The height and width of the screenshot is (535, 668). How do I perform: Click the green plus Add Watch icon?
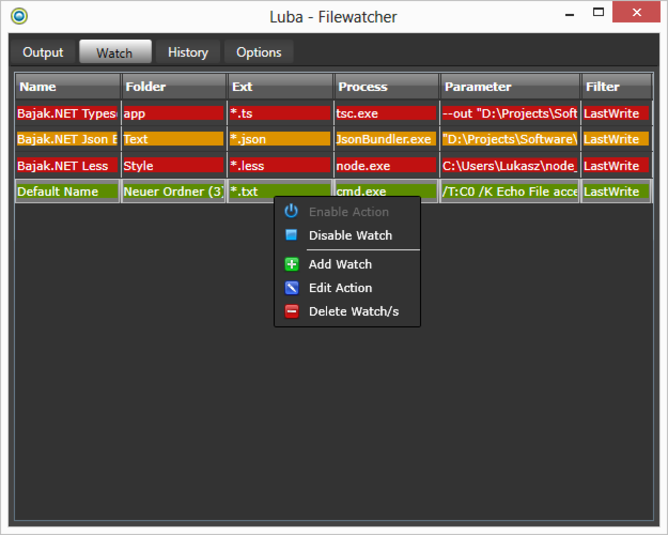(x=291, y=264)
